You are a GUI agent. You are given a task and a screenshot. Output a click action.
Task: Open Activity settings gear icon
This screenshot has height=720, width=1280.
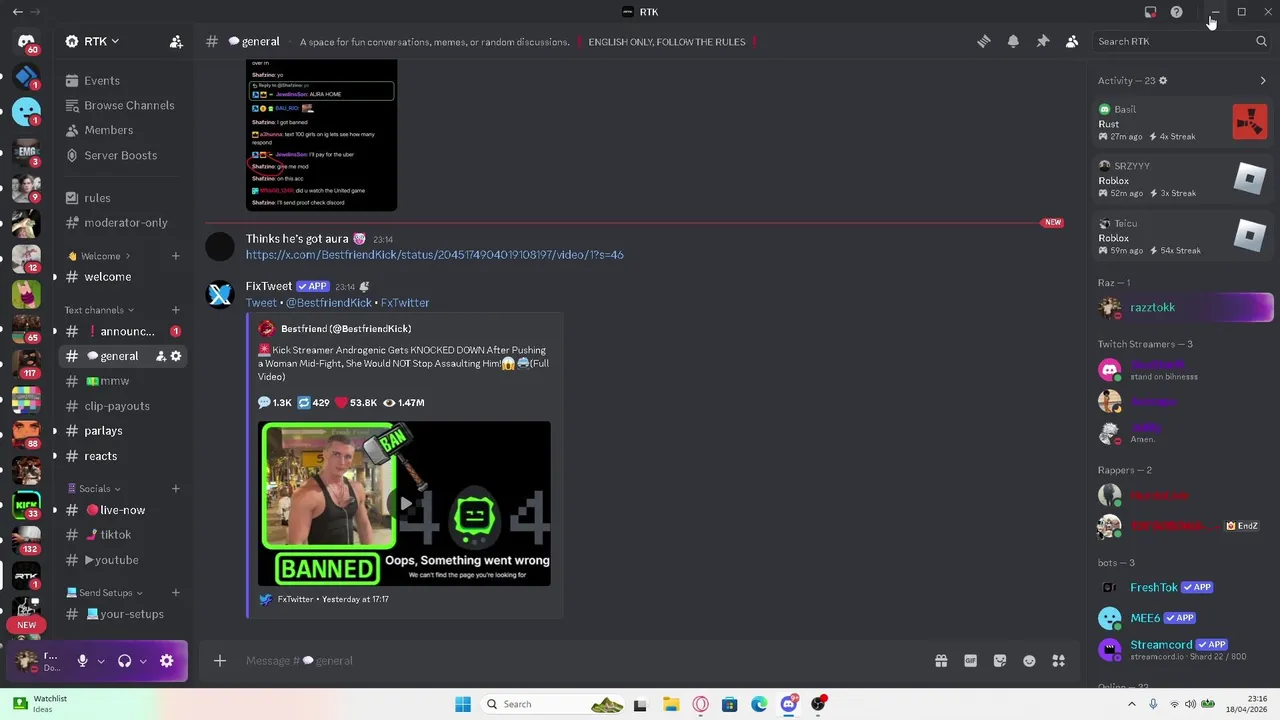pyautogui.click(x=1163, y=81)
